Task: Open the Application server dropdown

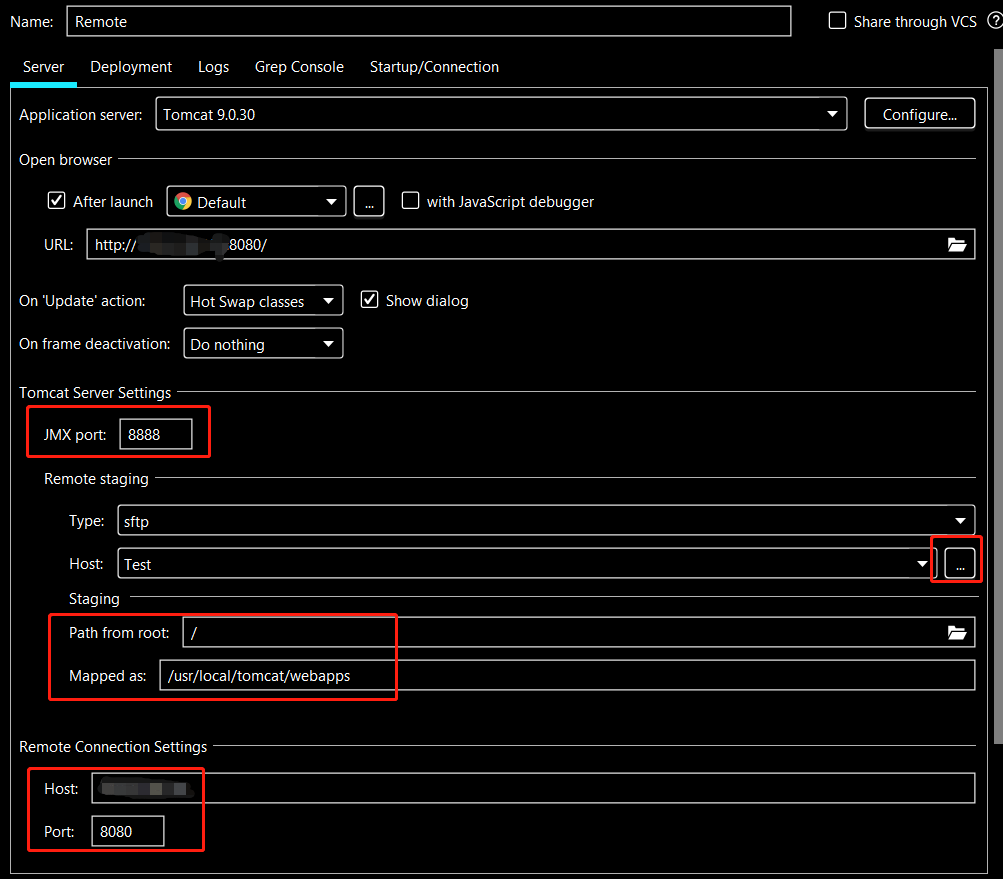Action: (501, 114)
